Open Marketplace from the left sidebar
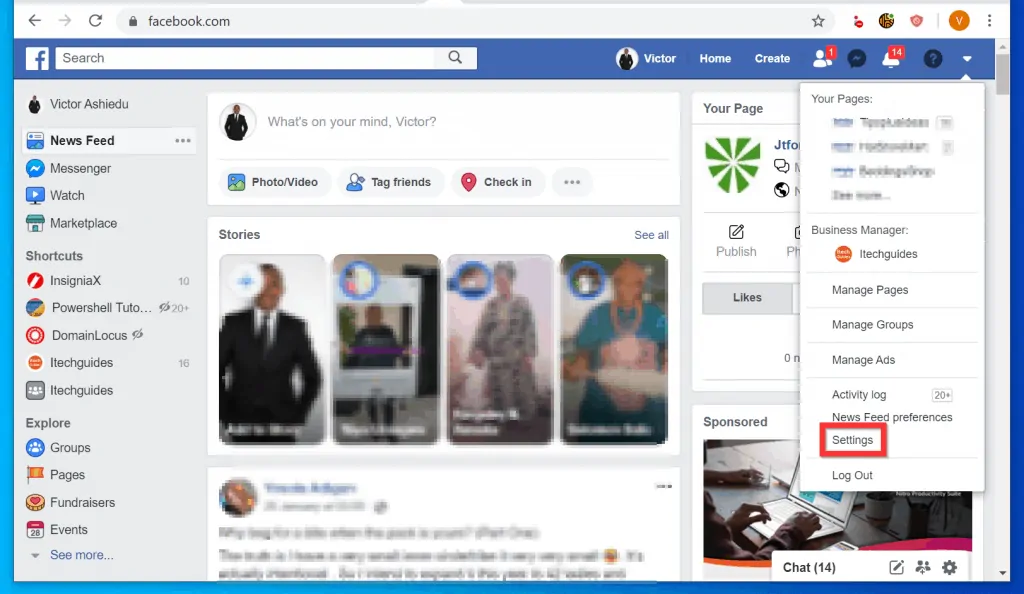 83,223
